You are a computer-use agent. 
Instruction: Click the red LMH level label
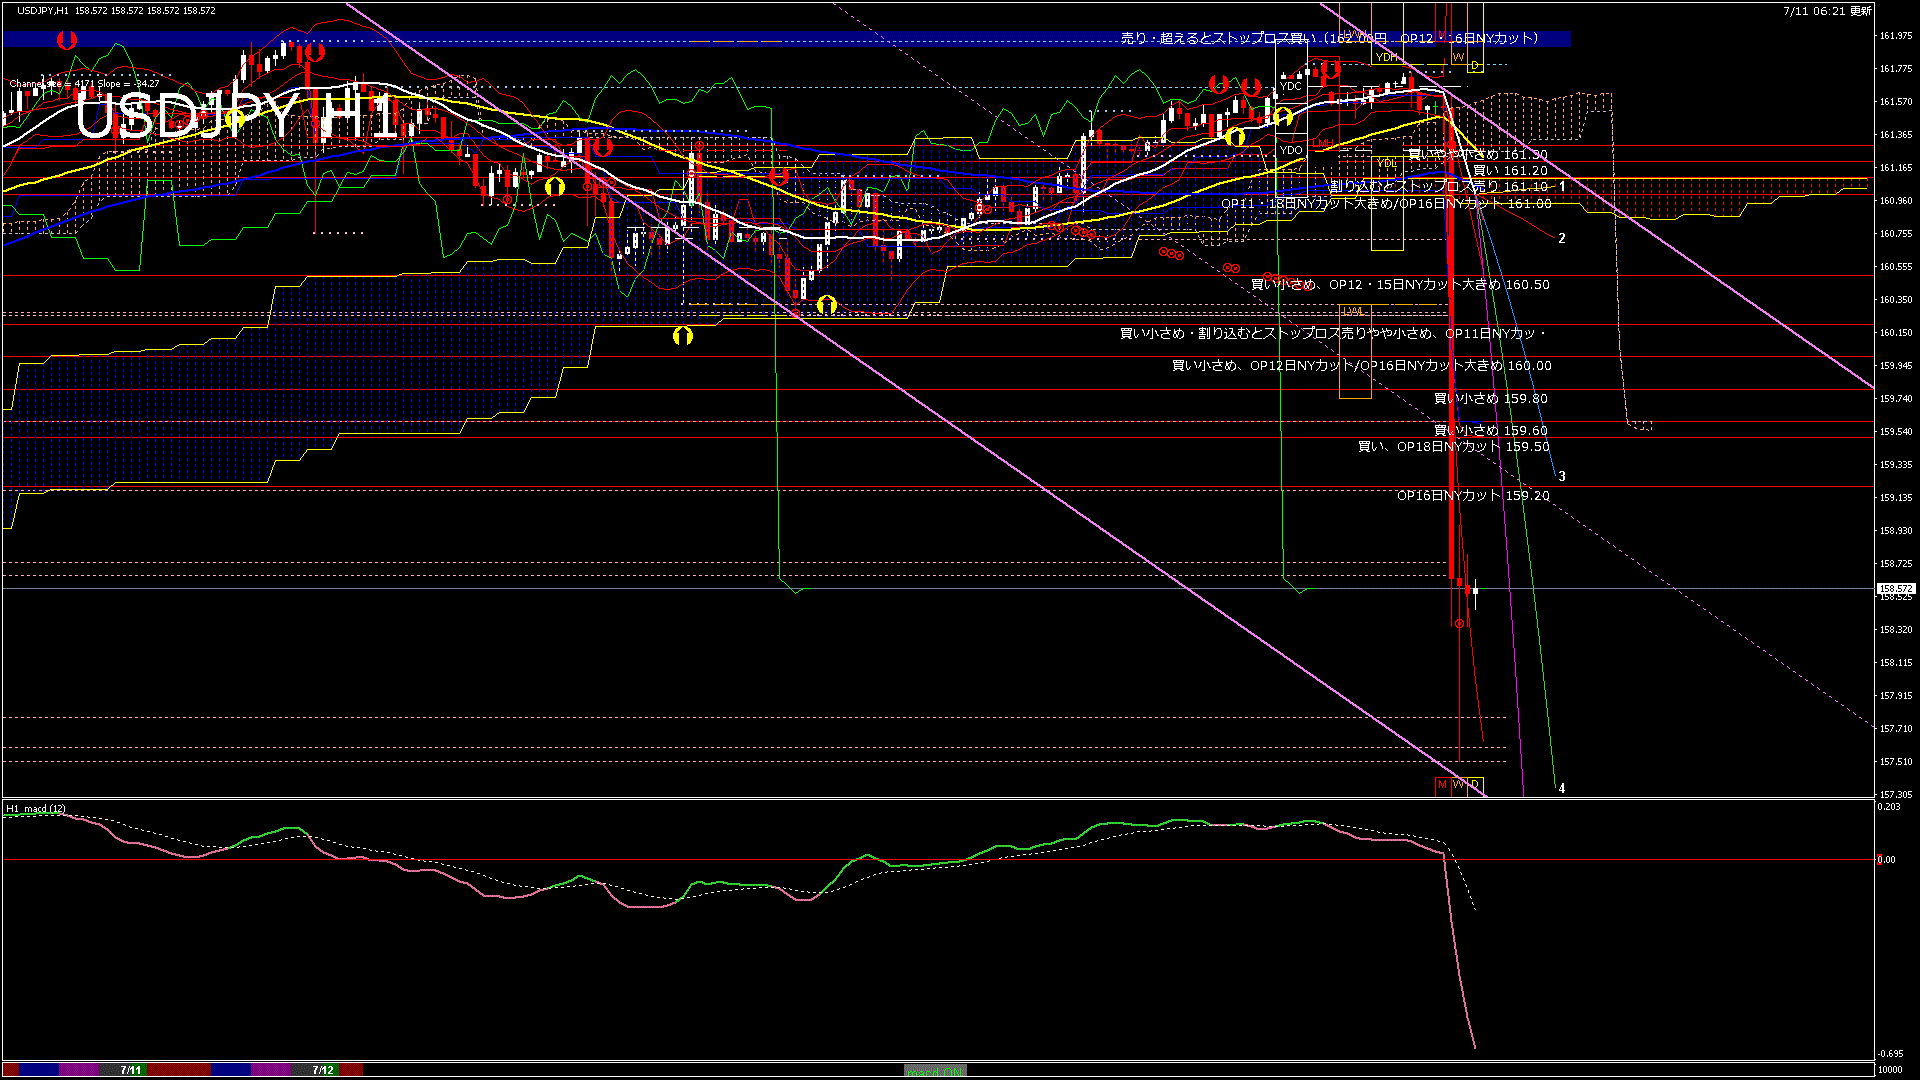[1323, 144]
